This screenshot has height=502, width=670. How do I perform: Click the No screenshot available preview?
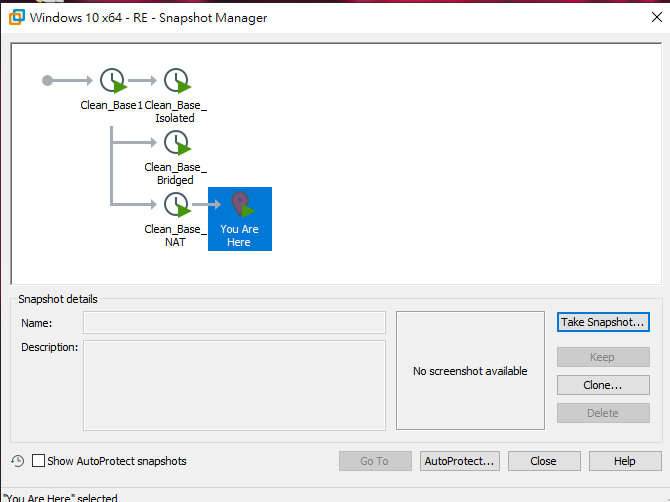(x=470, y=371)
